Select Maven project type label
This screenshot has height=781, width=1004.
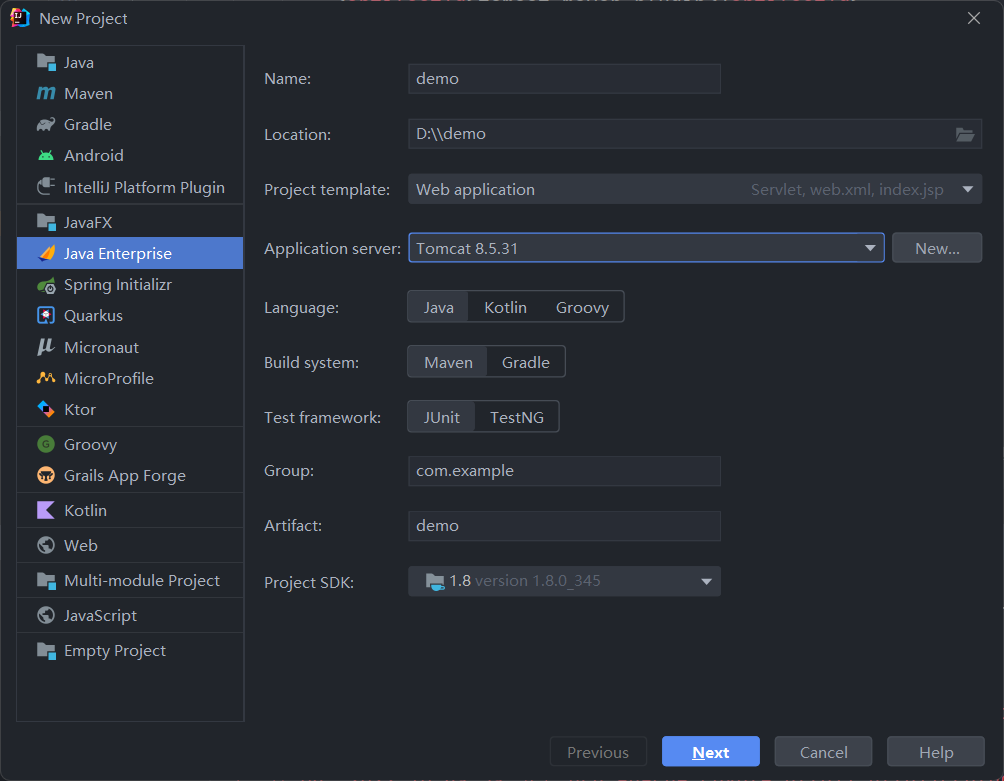(x=88, y=93)
